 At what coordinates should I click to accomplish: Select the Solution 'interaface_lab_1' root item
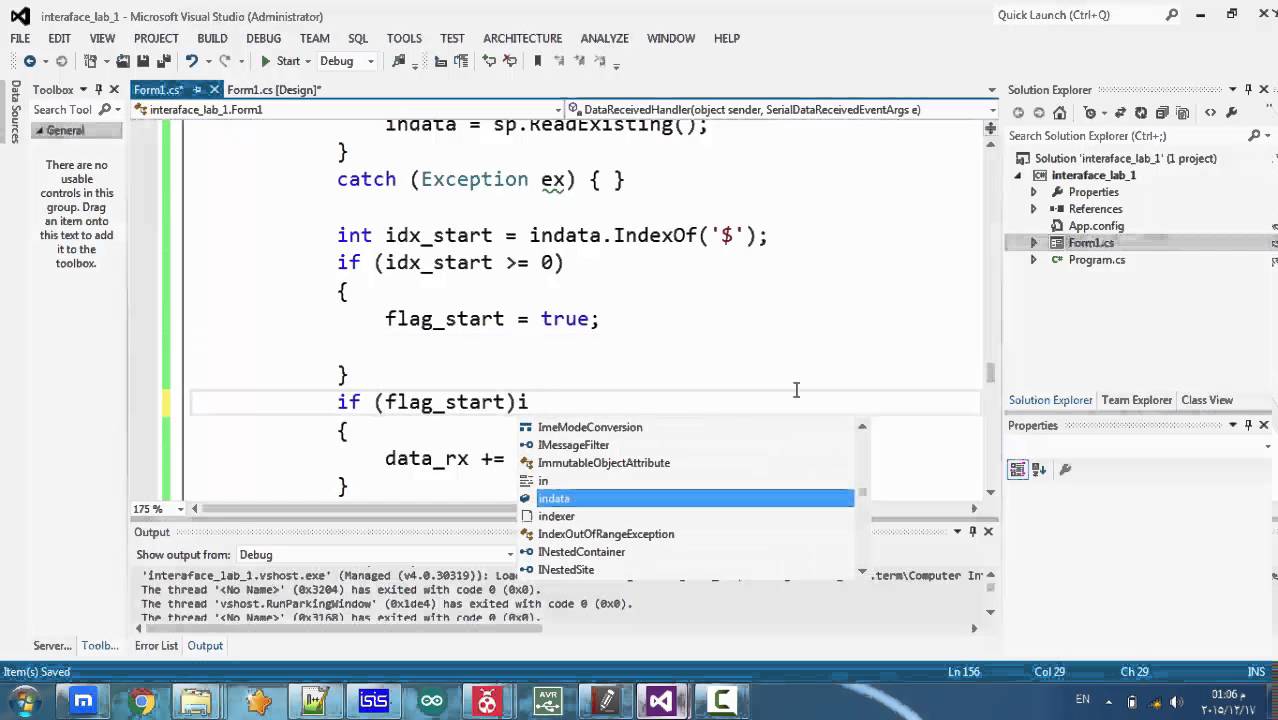(1125, 158)
